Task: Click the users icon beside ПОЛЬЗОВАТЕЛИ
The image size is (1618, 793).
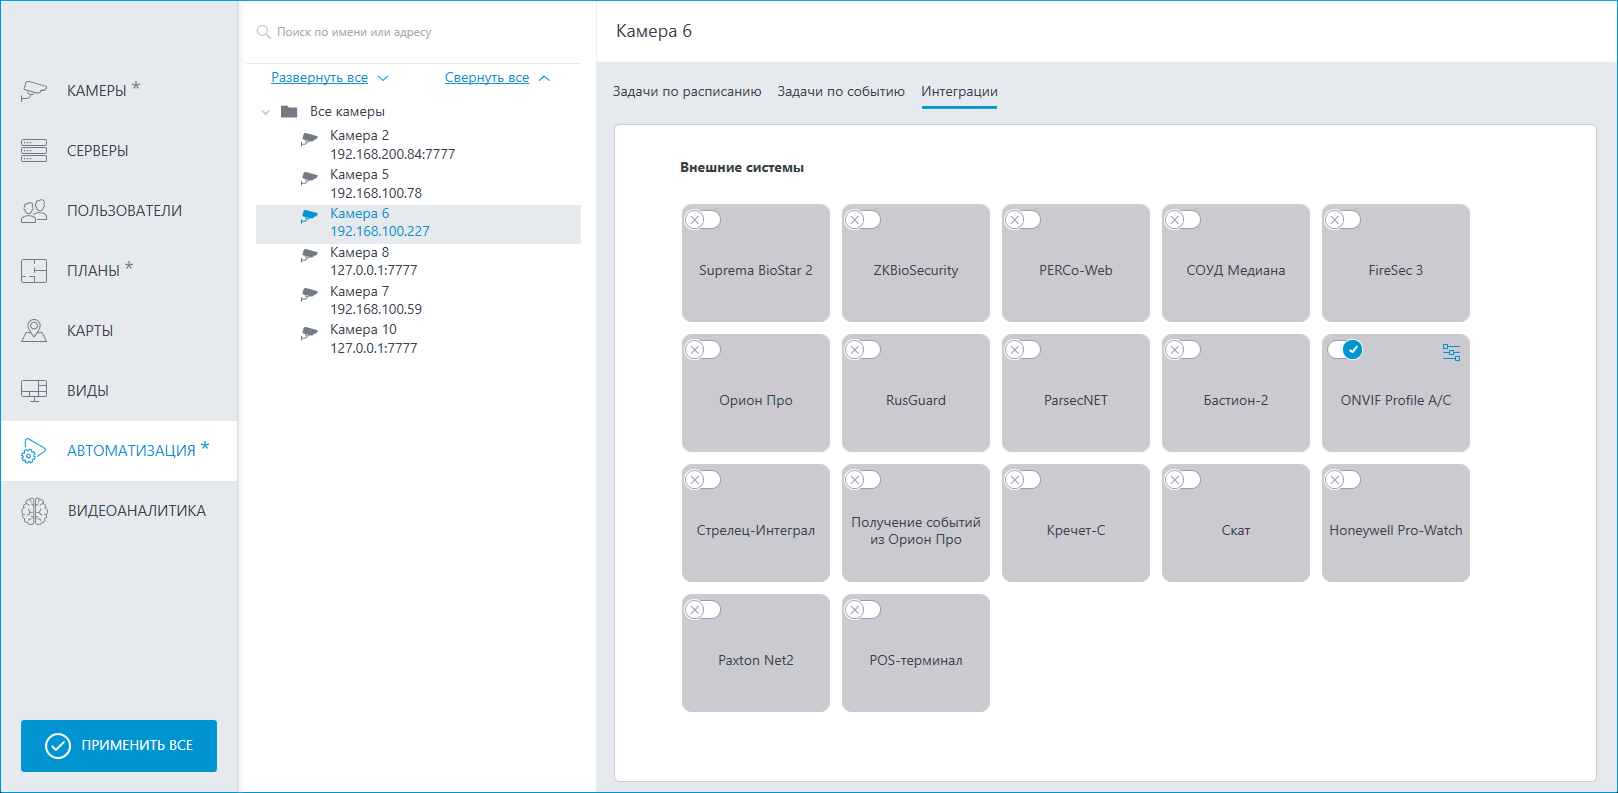Action: click(34, 210)
